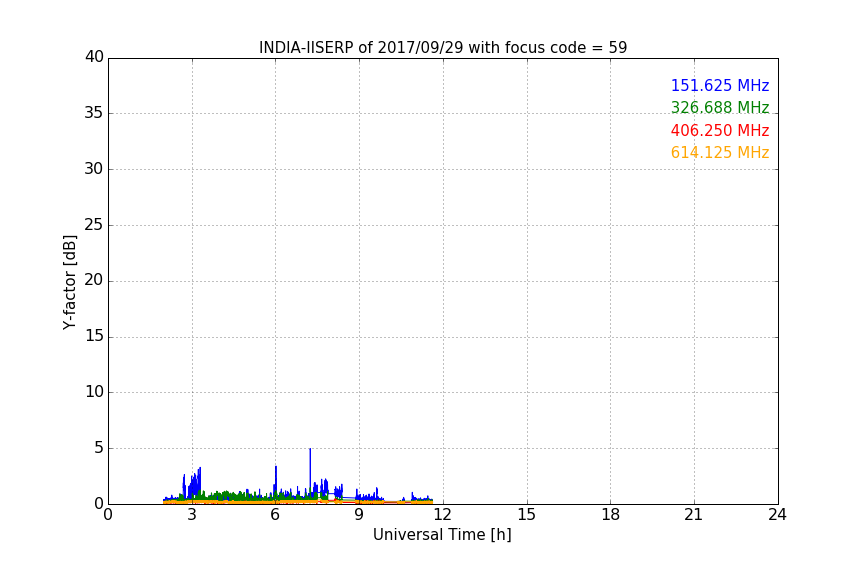Click the x-axis tick label 24
864x576 pixels.
[777, 515]
